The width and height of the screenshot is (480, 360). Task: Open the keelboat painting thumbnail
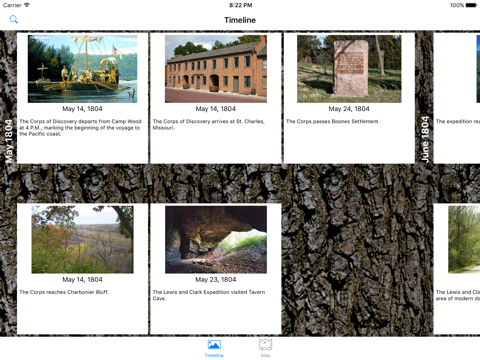[82, 69]
